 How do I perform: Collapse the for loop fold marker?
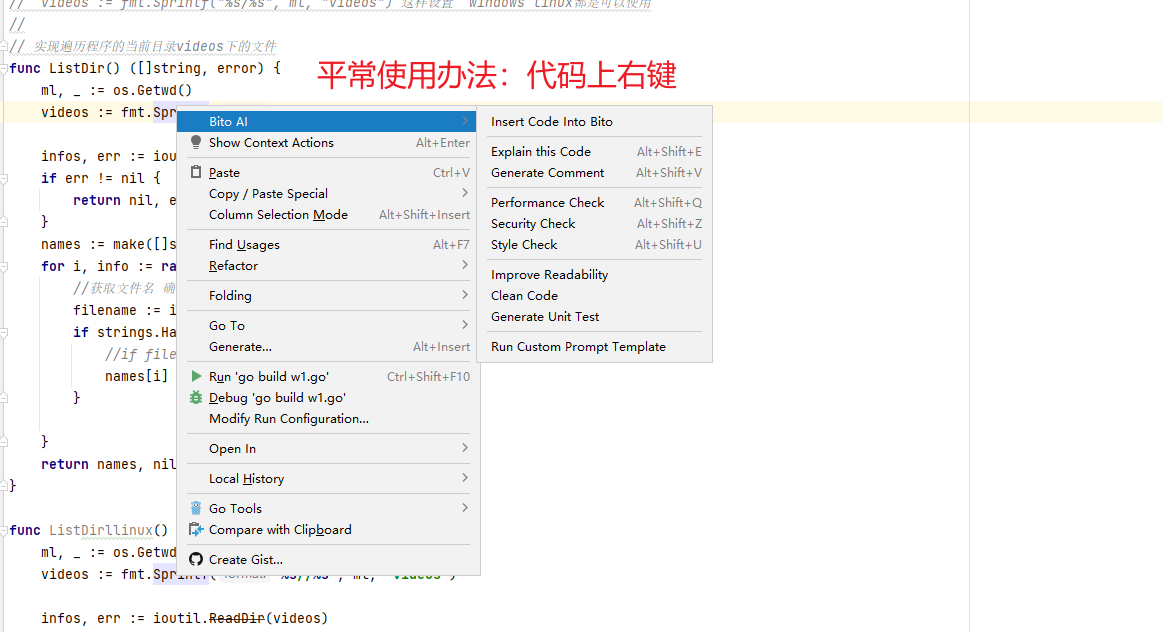4,267
